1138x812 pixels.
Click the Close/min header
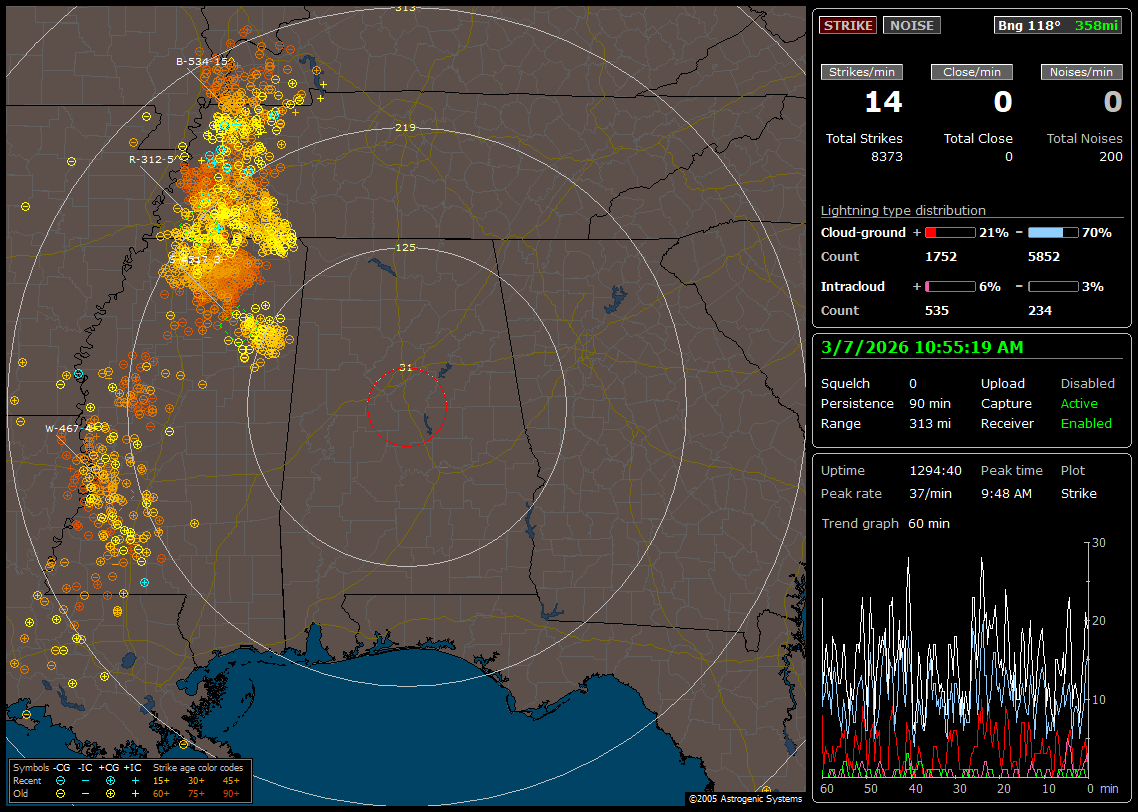point(972,72)
